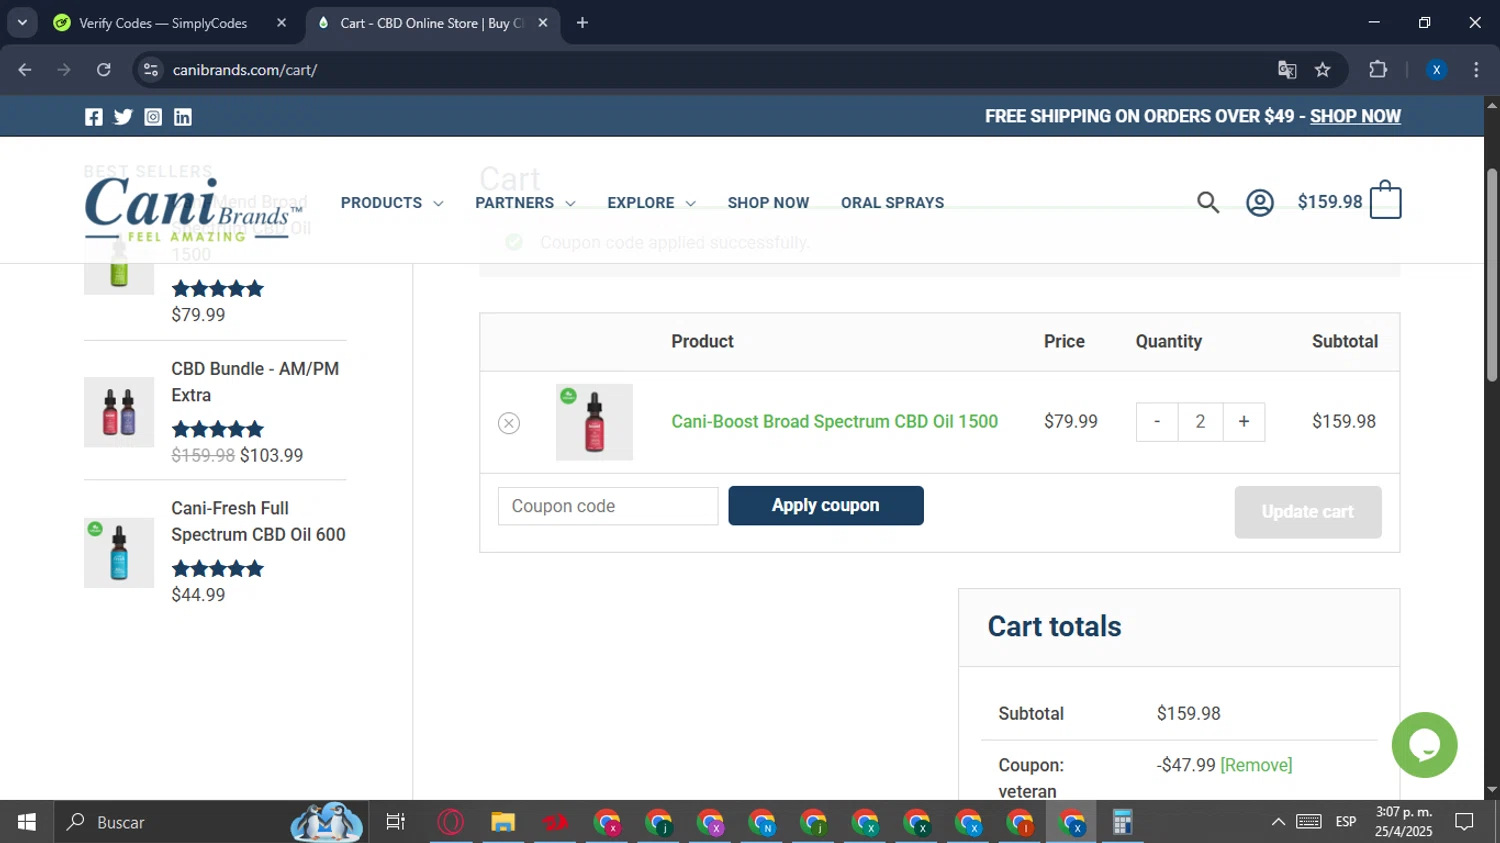Increase quantity with plus button
Screen dimensions: 1500x843
tap(1244, 422)
